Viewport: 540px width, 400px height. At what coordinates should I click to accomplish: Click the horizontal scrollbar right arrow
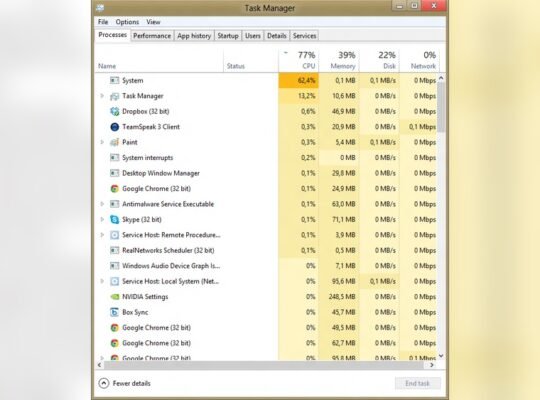[432, 365]
